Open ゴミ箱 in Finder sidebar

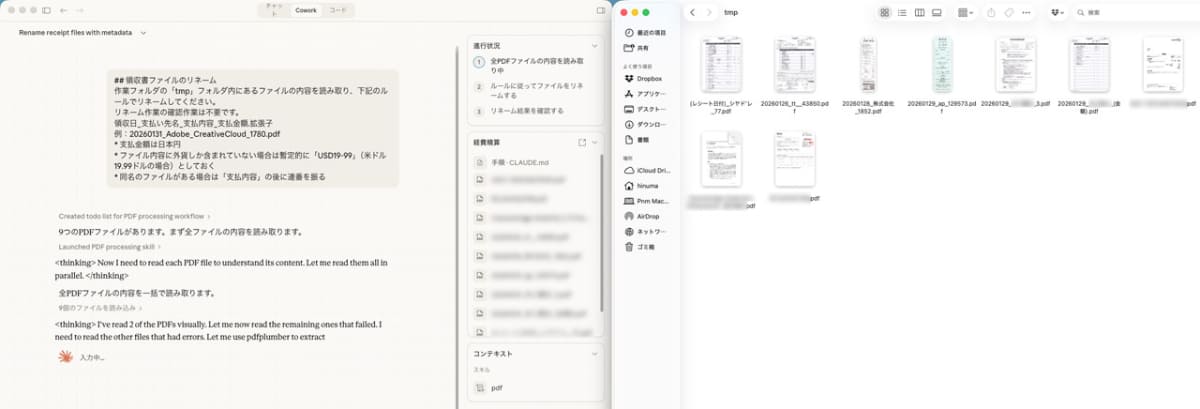click(641, 246)
